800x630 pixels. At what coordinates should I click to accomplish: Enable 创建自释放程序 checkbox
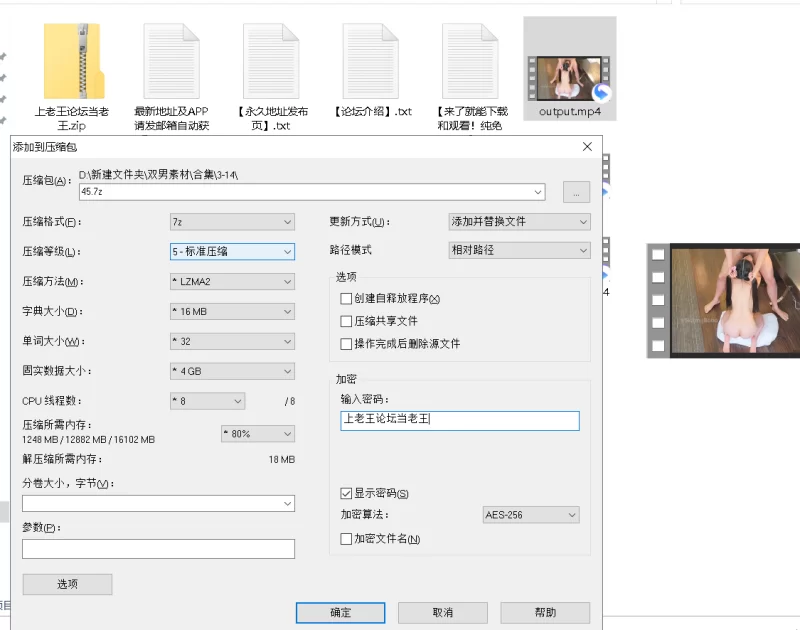[346, 299]
